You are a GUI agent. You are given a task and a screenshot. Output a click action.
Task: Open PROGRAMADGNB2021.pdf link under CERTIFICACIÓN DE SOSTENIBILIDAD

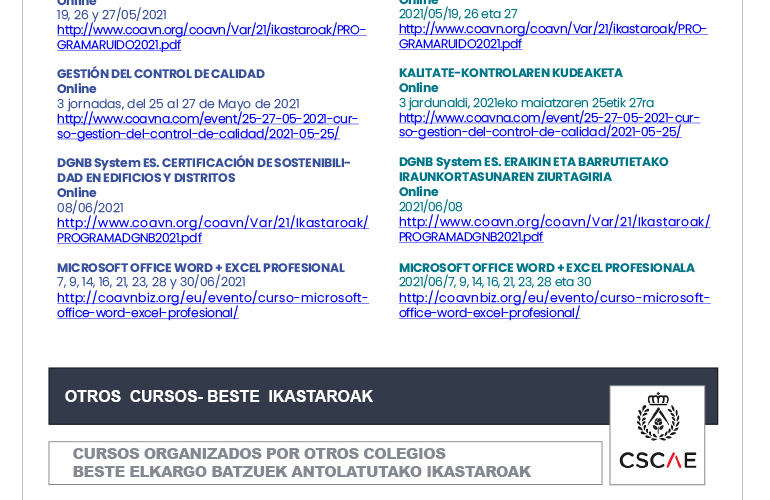[x=213, y=230]
